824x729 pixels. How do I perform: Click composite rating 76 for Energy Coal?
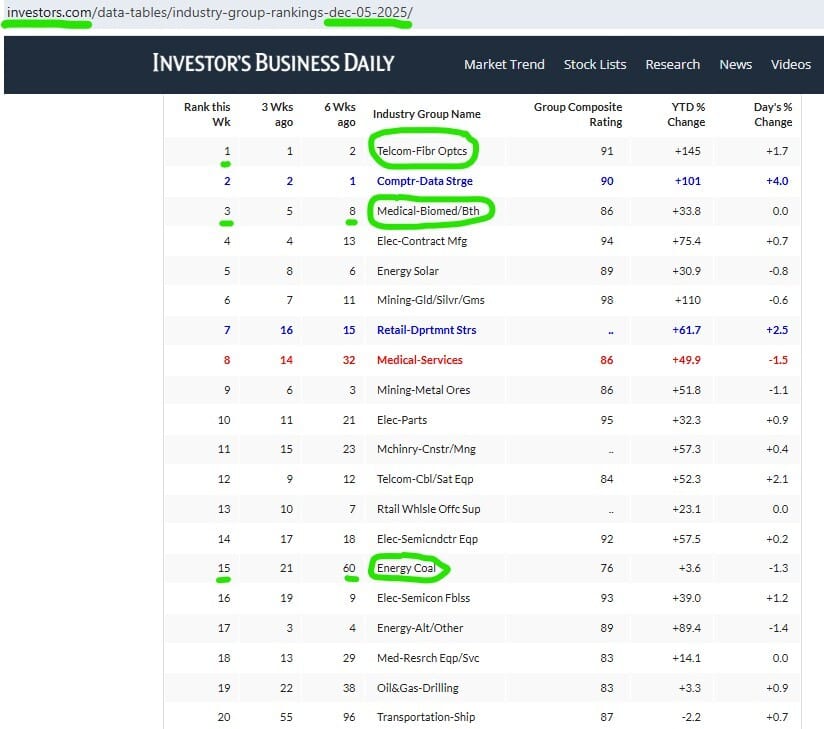coord(606,568)
